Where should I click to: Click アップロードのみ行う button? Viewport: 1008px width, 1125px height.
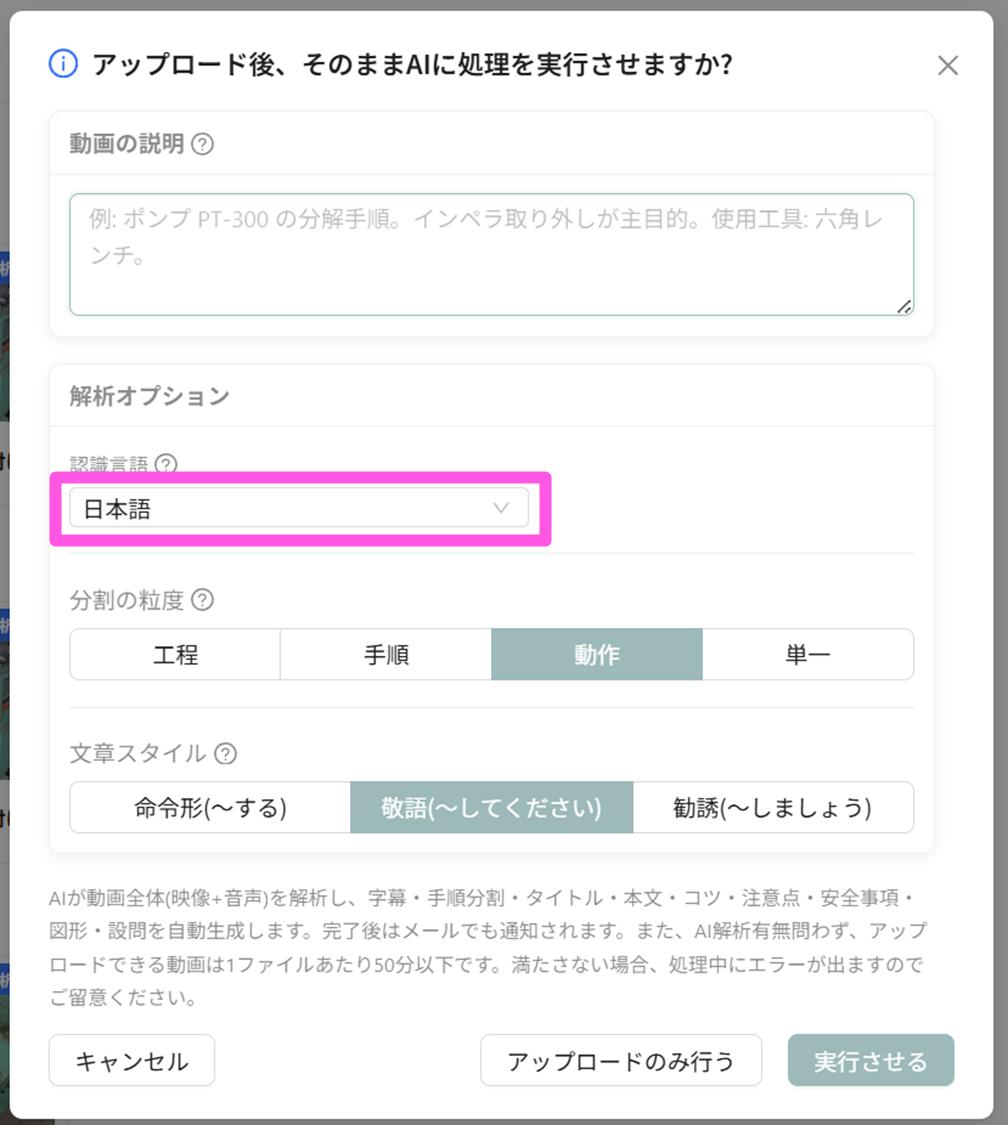point(621,1060)
